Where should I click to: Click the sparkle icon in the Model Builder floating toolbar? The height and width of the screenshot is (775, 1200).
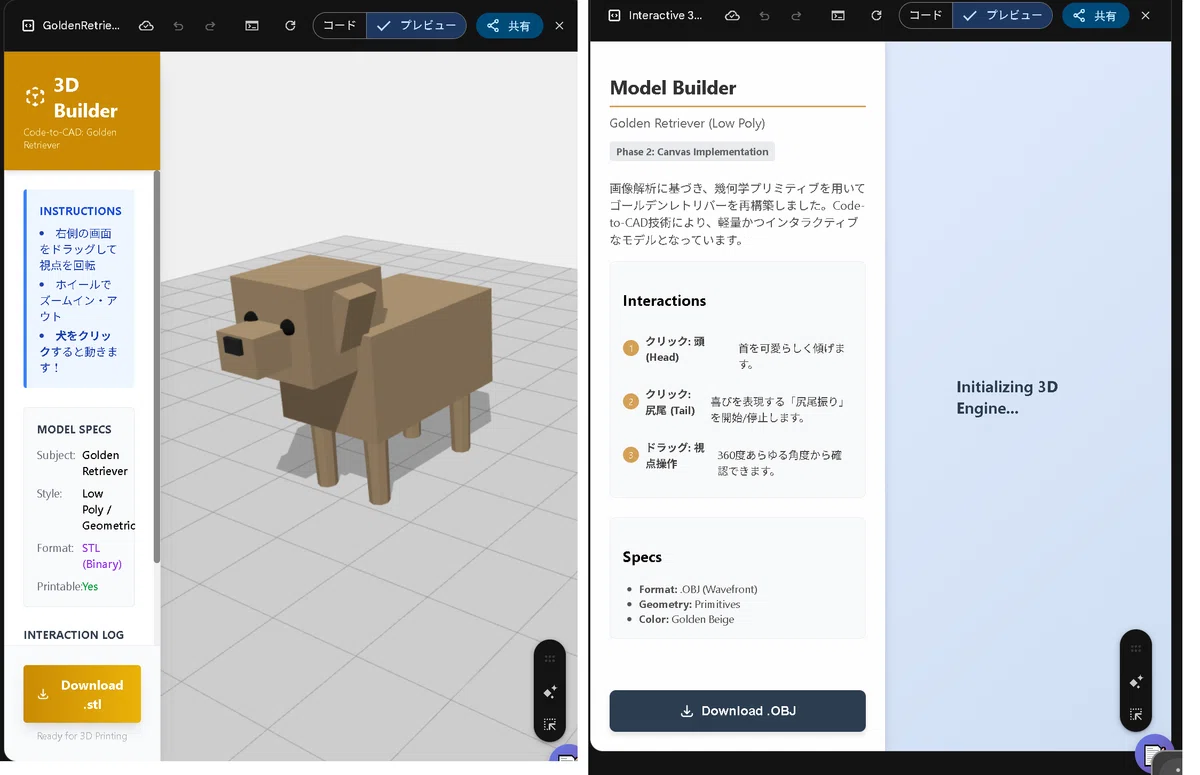1136,682
